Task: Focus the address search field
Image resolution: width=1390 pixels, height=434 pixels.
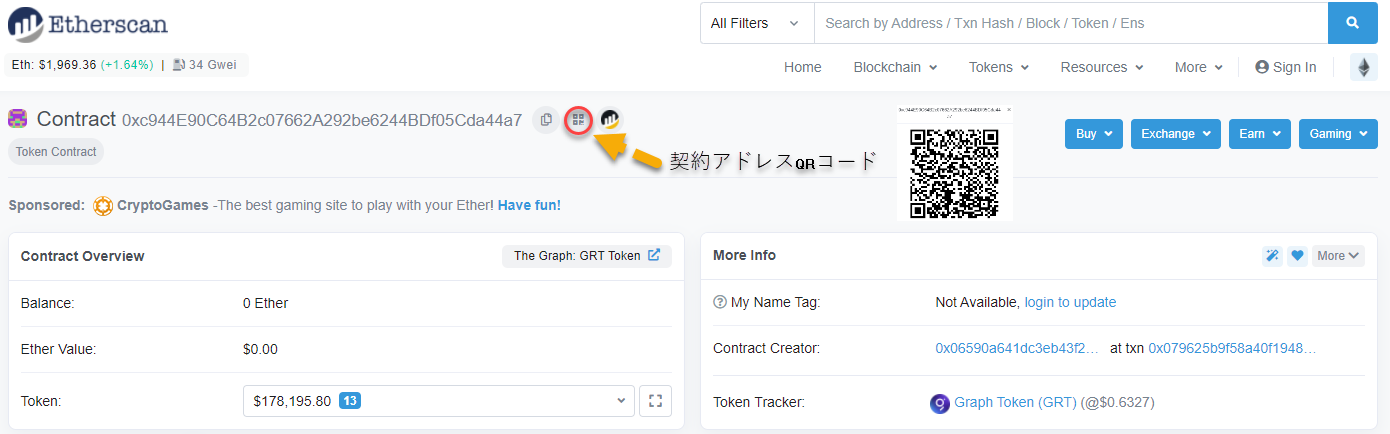Action: (1071, 23)
